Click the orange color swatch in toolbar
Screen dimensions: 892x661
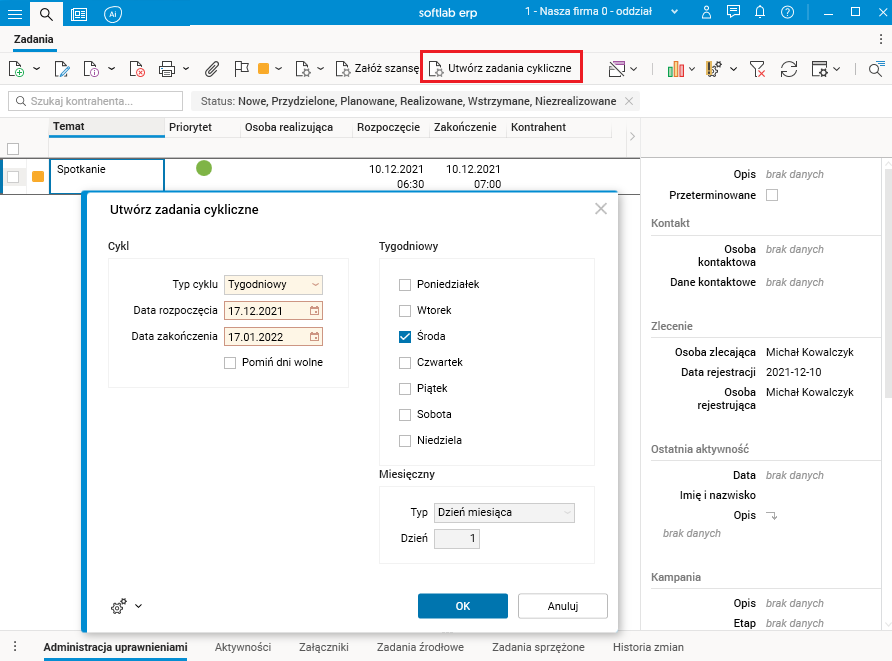click(264, 69)
